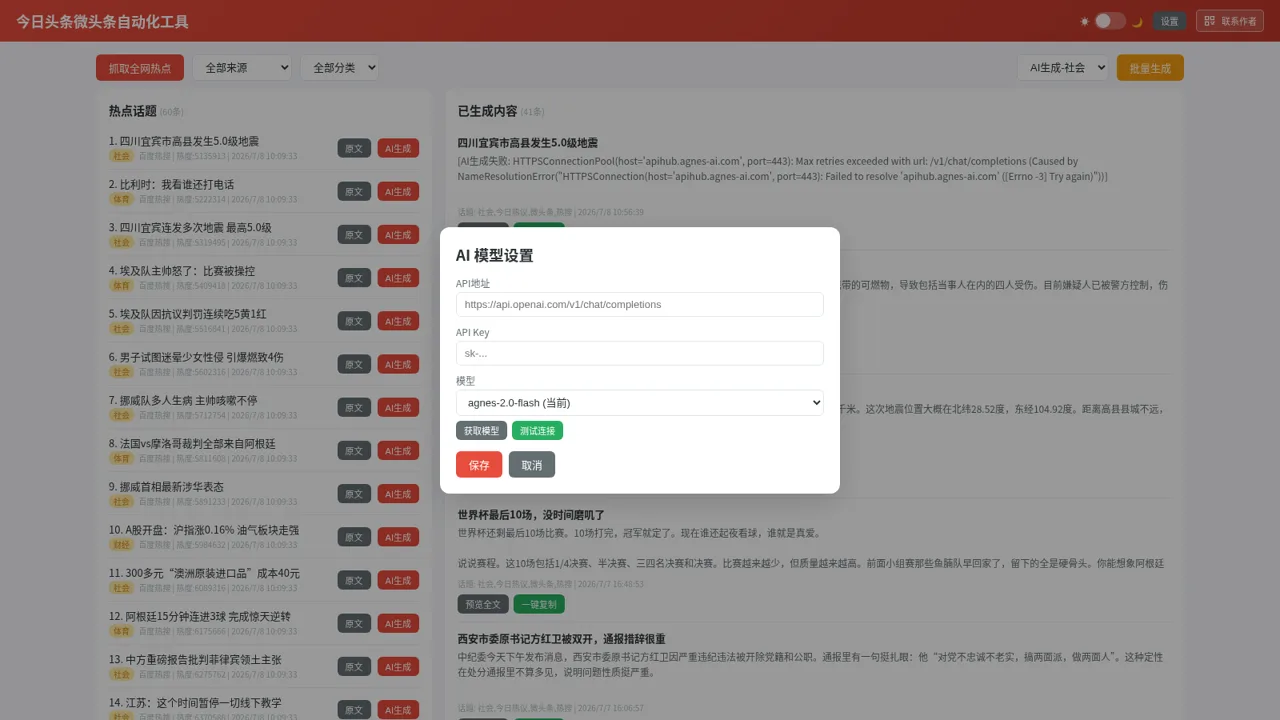Image resolution: width=1280 pixels, height=720 pixels.
Task: Click app title 今日头条微头条自动化工具
Action: click(x=102, y=21)
